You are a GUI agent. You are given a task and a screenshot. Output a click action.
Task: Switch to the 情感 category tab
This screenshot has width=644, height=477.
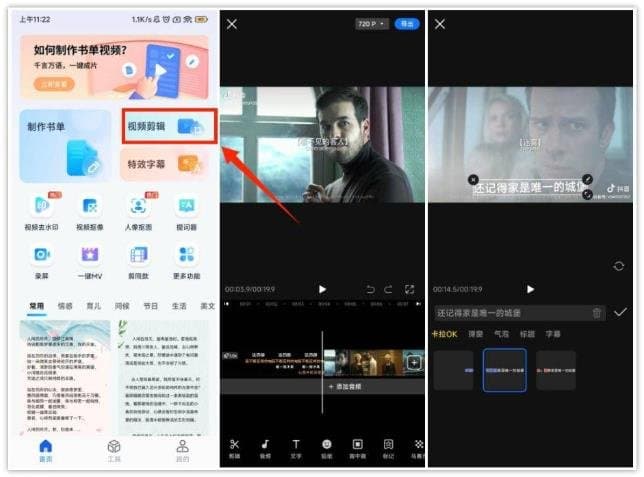(65, 306)
